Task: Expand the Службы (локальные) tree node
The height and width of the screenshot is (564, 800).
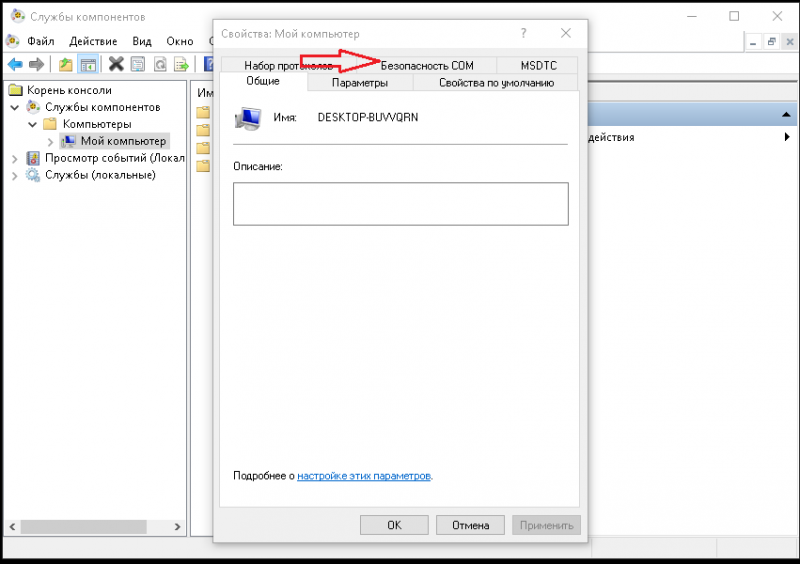Action: click(15, 175)
